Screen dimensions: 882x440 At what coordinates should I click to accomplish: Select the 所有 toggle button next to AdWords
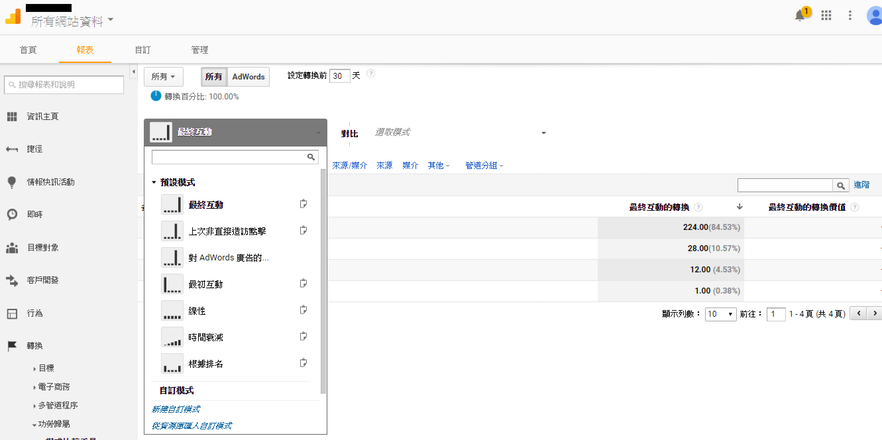pyautogui.click(x=213, y=77)
